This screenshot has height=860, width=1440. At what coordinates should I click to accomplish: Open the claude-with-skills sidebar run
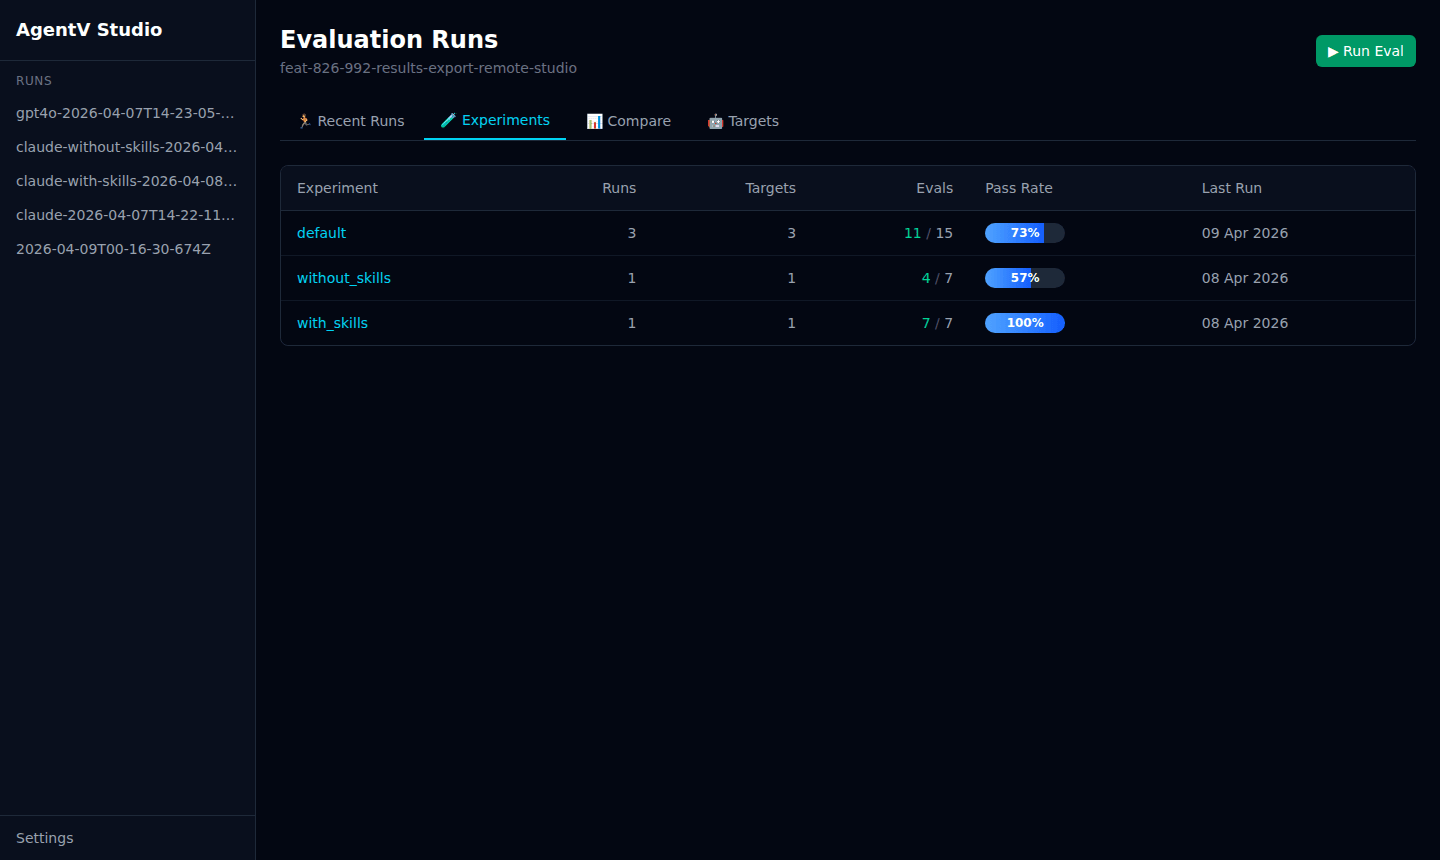coord(126,181)
